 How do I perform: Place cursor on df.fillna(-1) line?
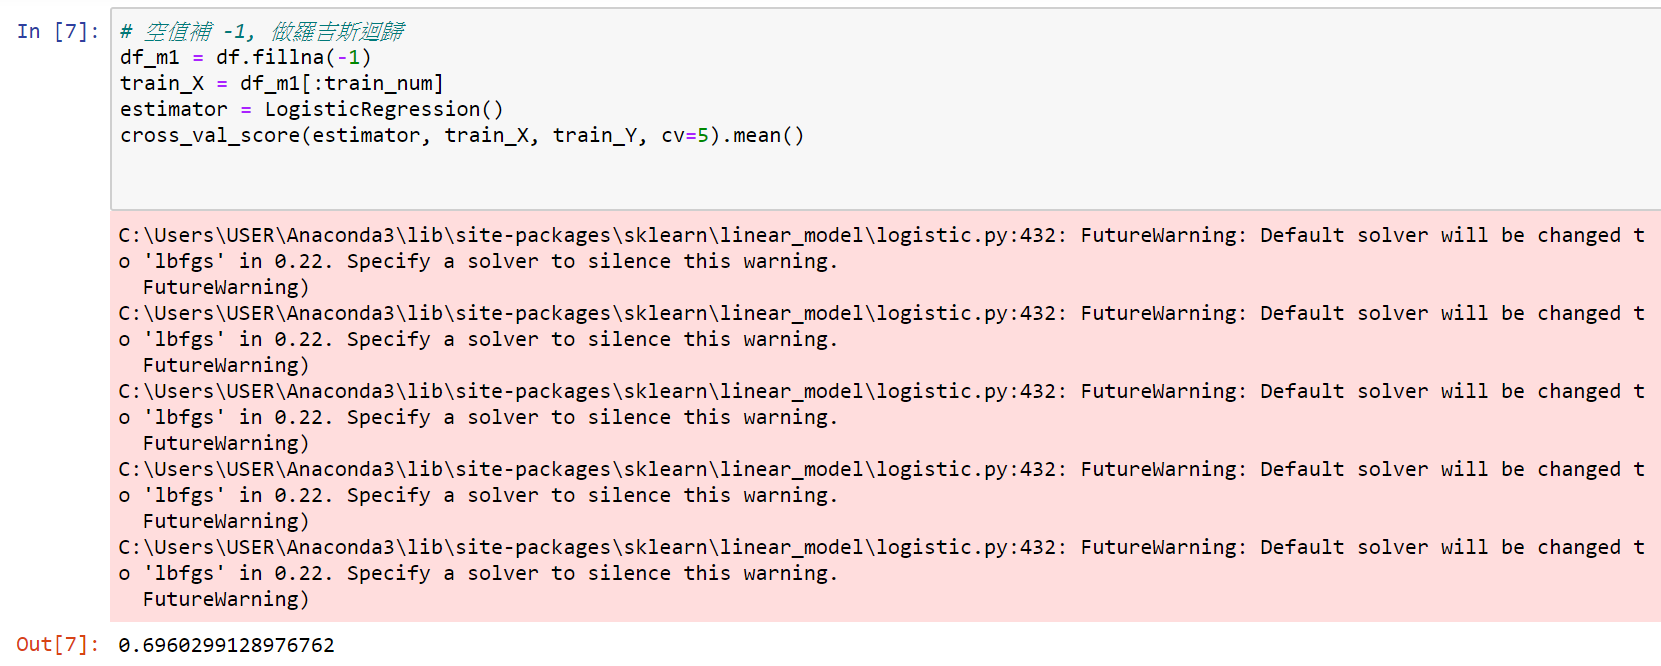(245, 58)
